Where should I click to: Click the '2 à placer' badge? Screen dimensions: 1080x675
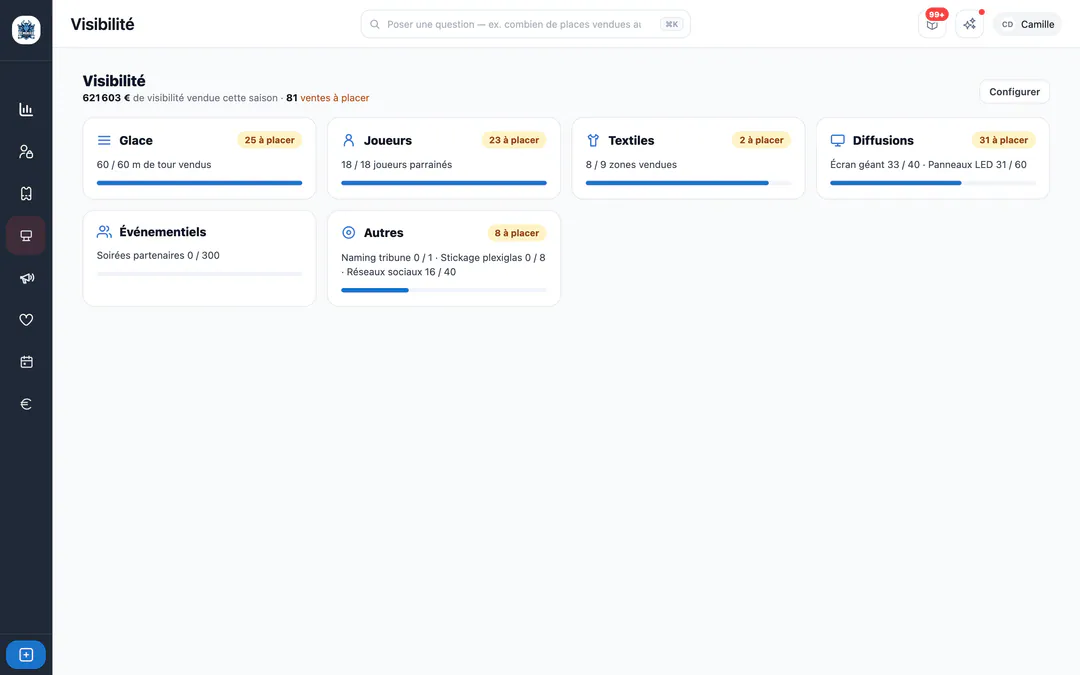tap(761, 140)
